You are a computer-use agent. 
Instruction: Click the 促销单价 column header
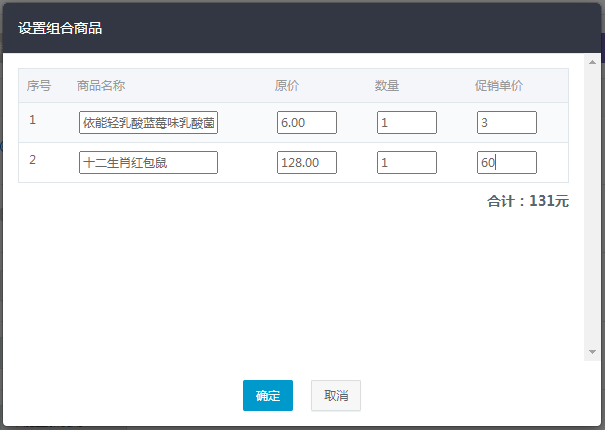pos(499,86)
